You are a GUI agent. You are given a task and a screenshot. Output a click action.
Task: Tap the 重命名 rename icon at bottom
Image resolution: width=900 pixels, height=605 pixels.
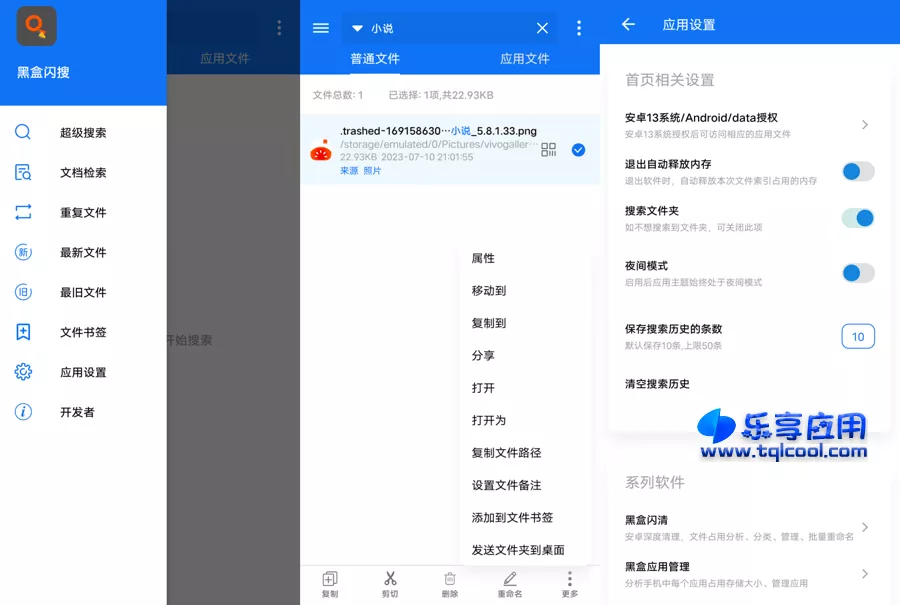[510, 580]
